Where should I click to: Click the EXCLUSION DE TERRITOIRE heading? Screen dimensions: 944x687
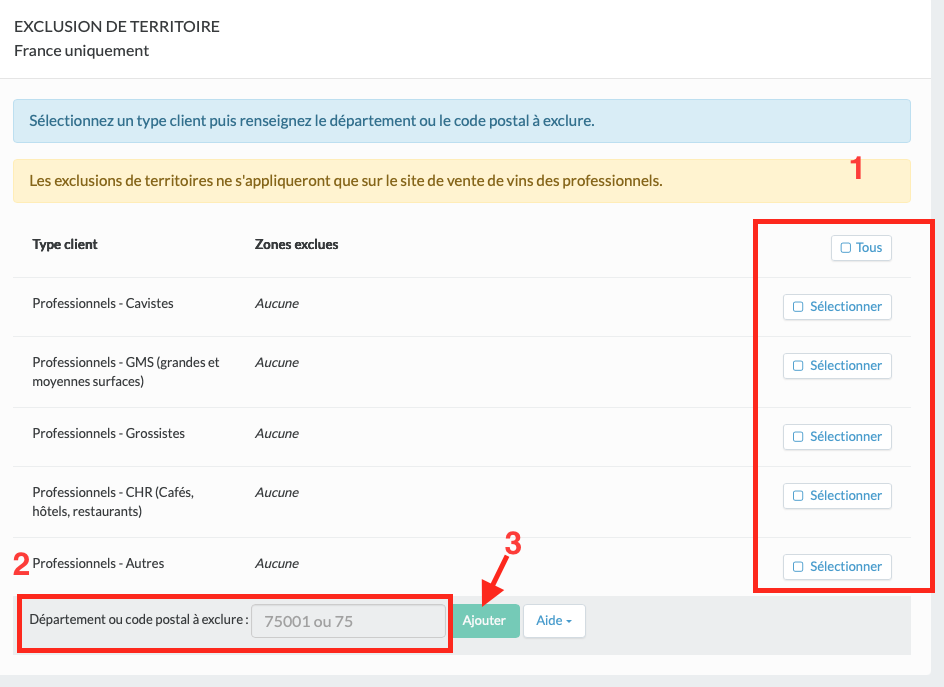coord(117,27)
